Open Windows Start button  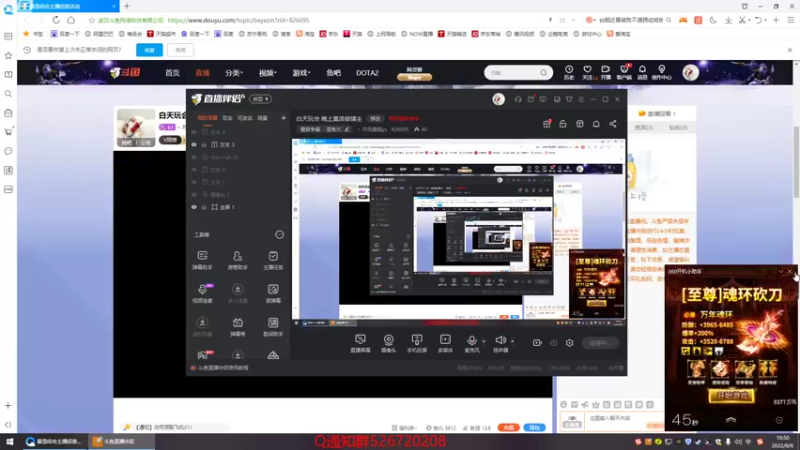(x=9, y=441)
